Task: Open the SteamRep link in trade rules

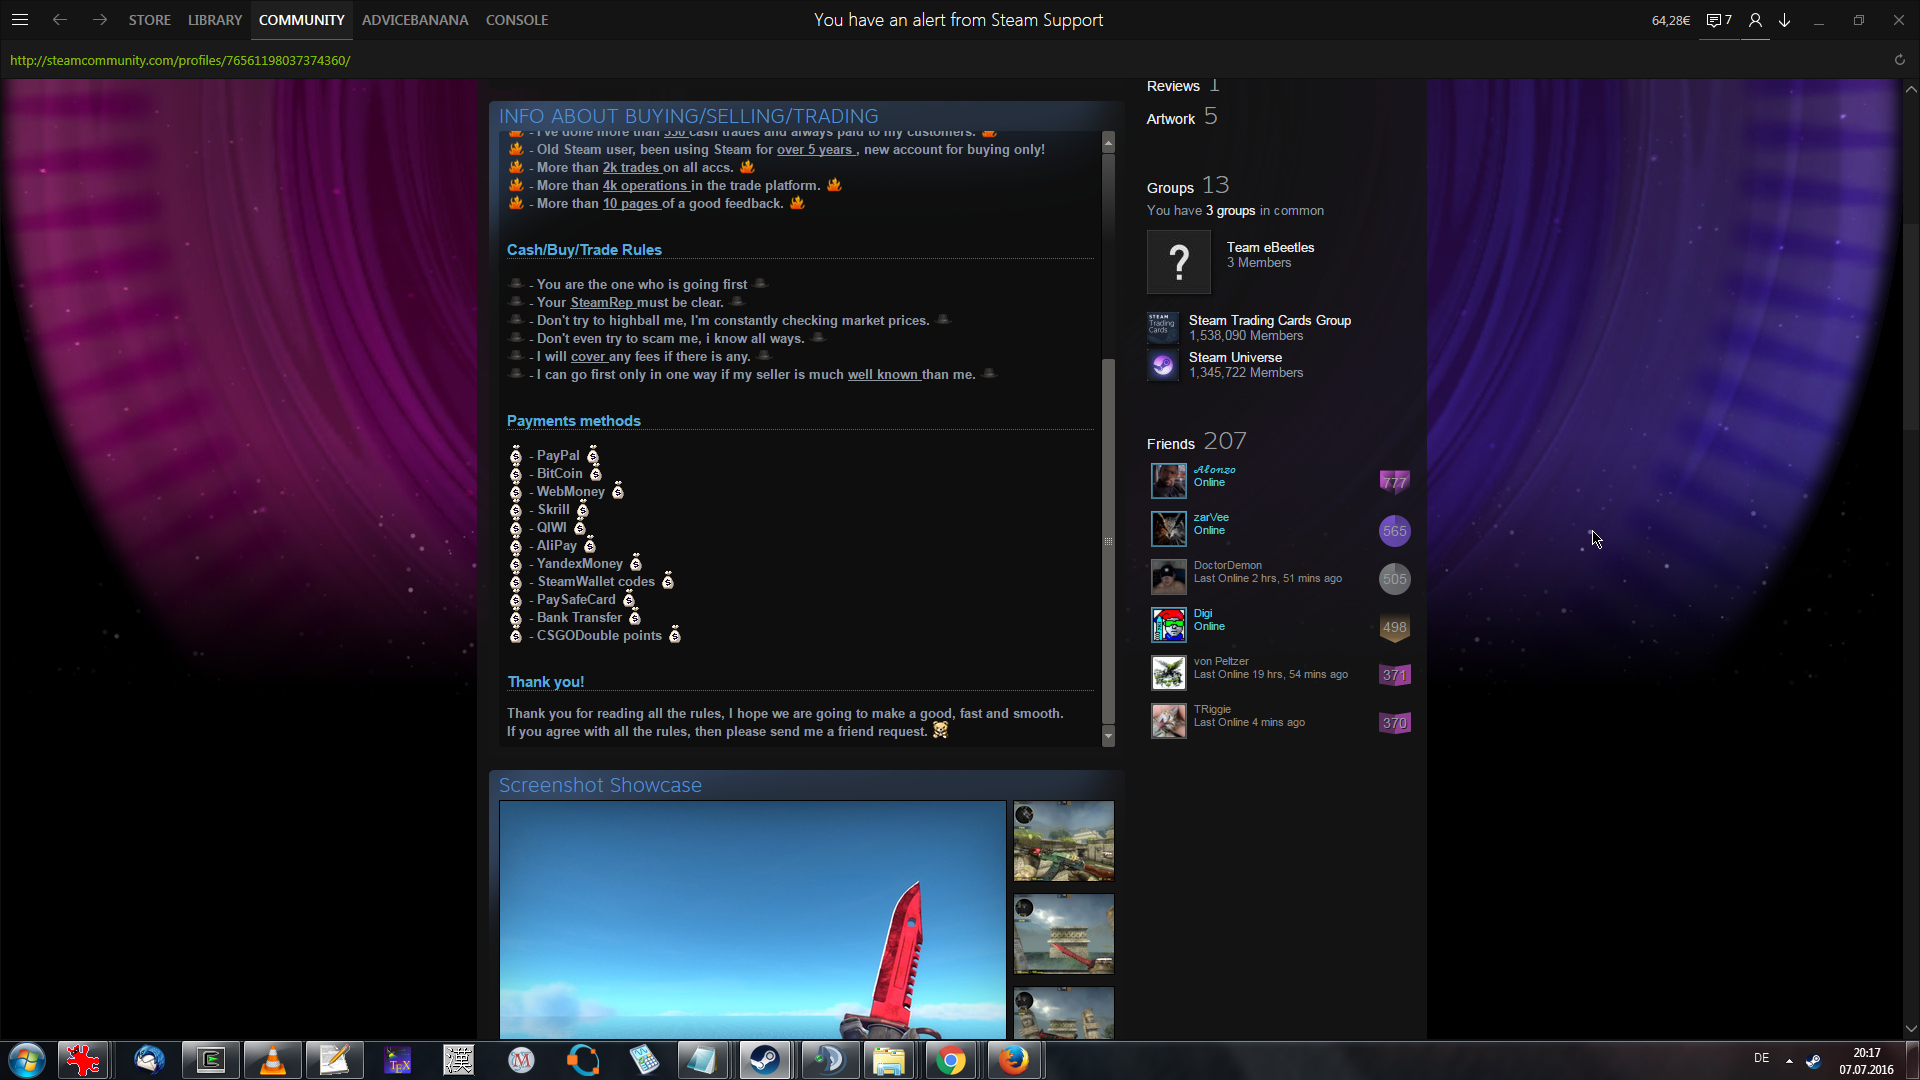Action: pos(602,303)
